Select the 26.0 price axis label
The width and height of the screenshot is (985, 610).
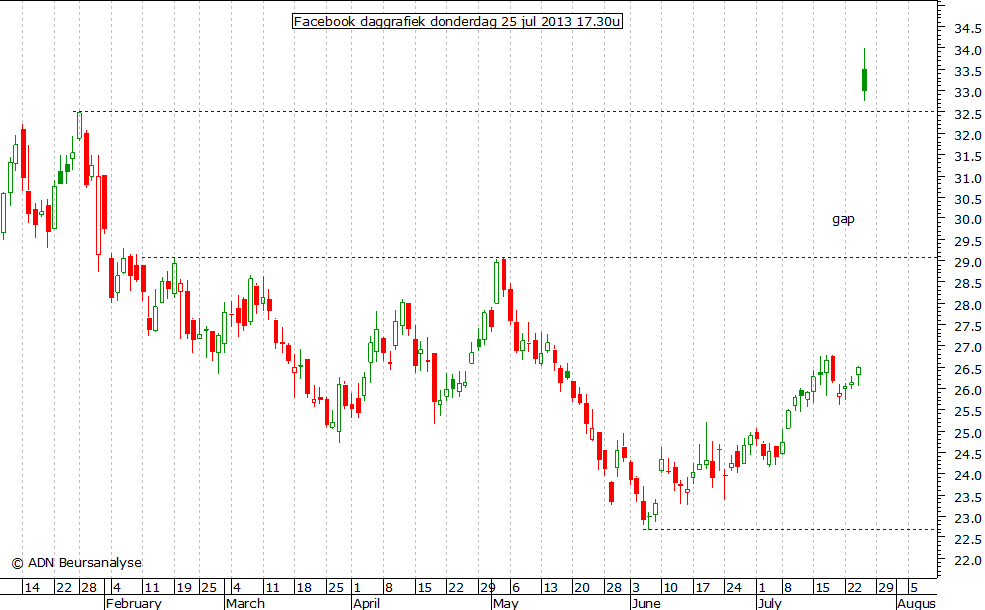968,390
